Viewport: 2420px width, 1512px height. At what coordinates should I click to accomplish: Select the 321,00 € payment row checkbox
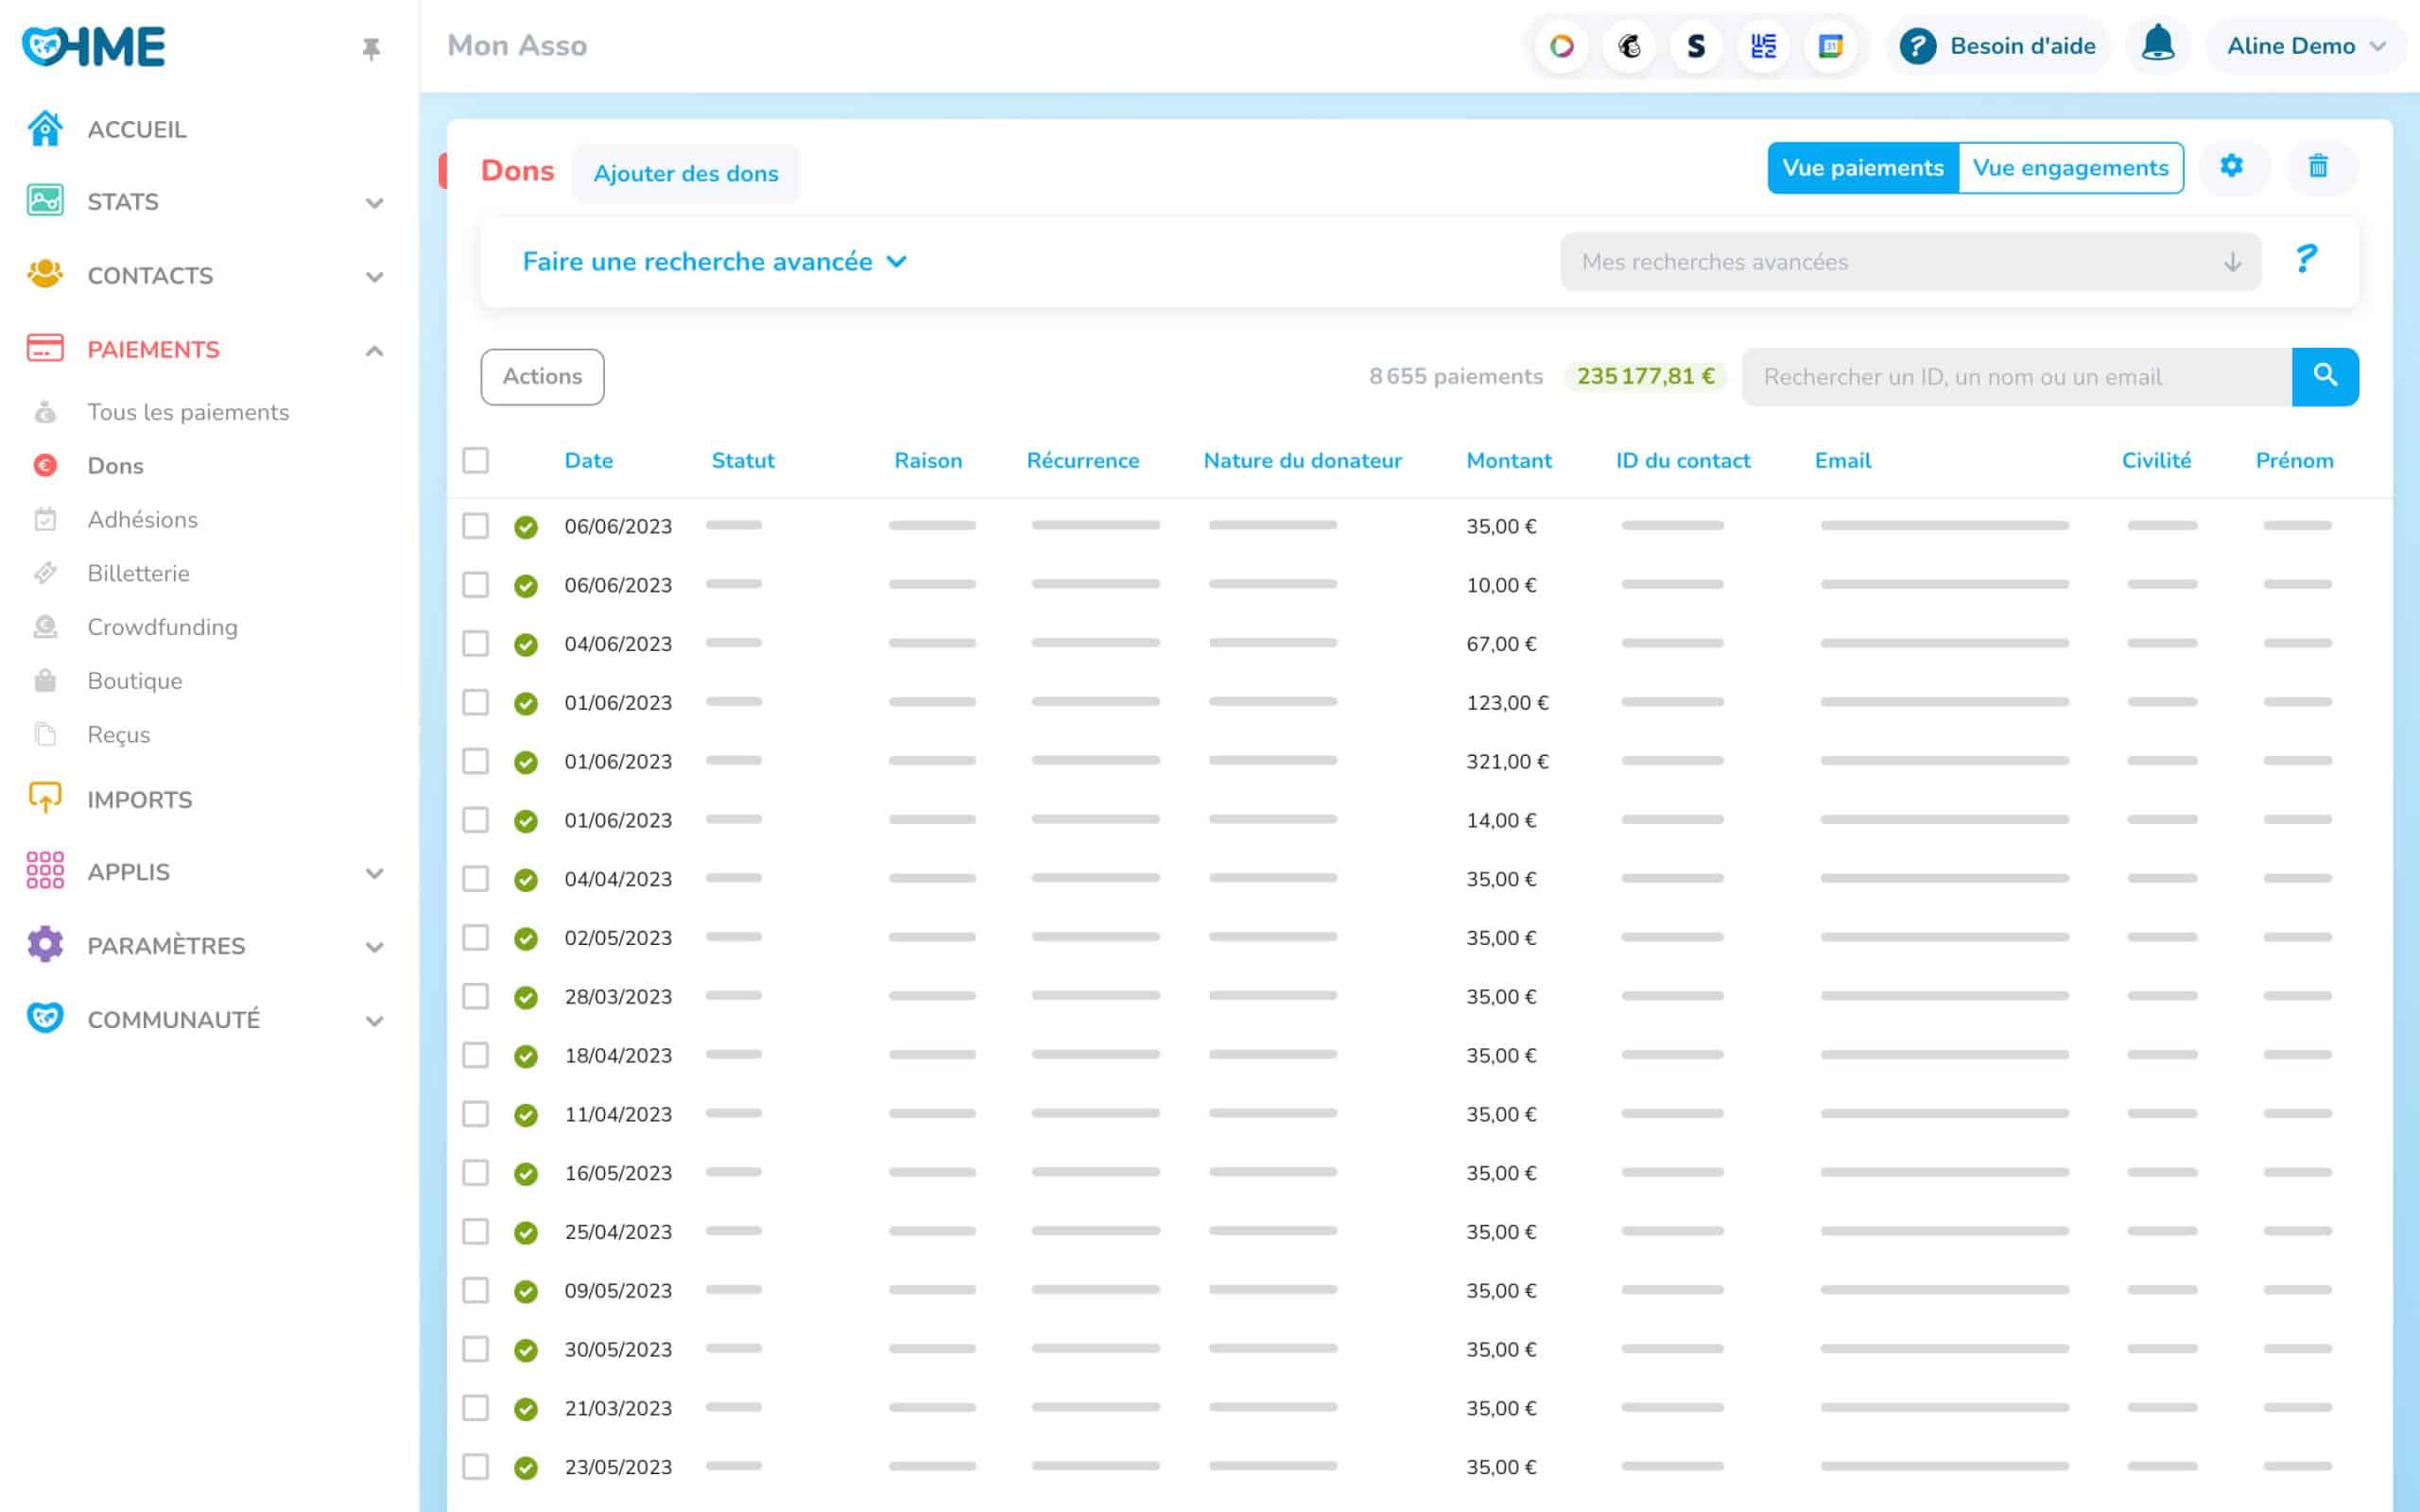pyautogui.click(x=476, y=761)
